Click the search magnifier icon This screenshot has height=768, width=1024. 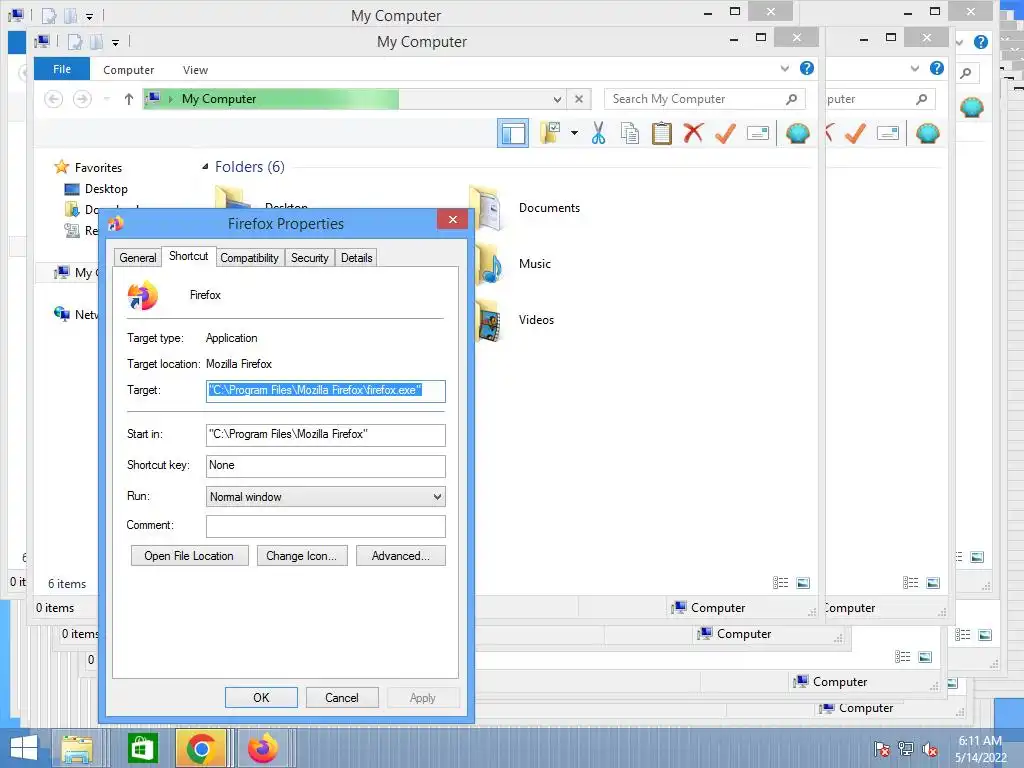tap(792, 99)
